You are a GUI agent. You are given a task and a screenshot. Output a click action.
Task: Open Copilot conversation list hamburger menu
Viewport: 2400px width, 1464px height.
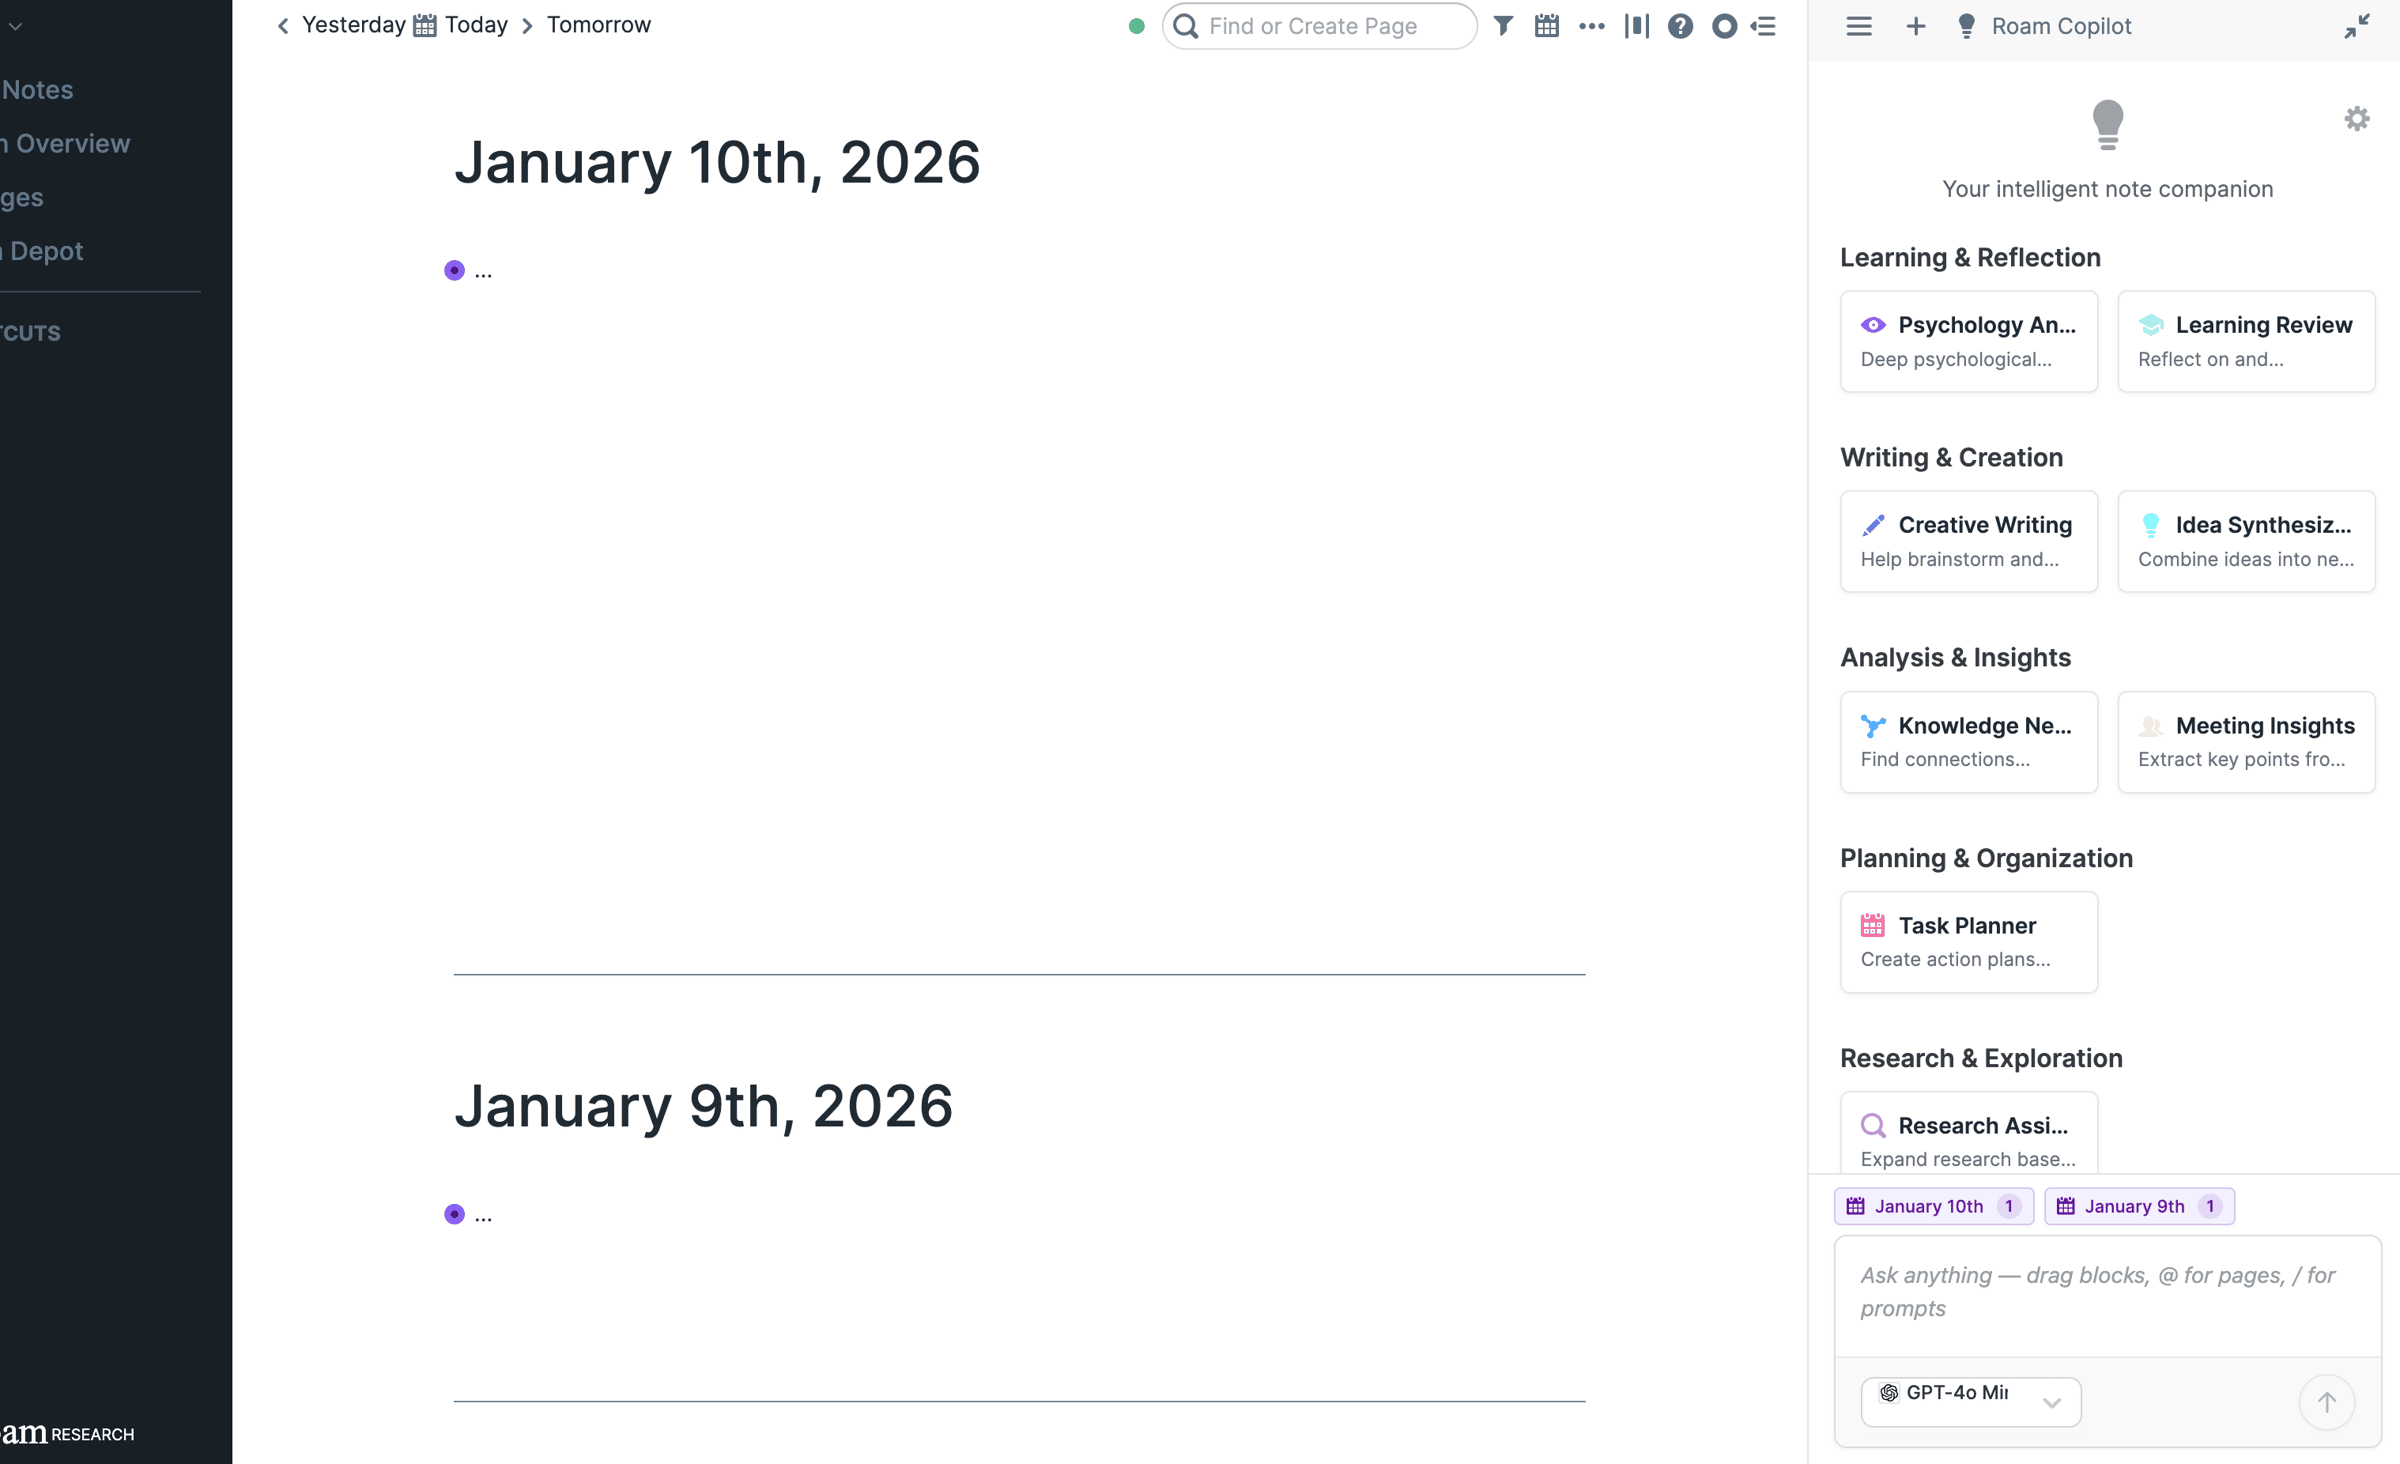1858,26
